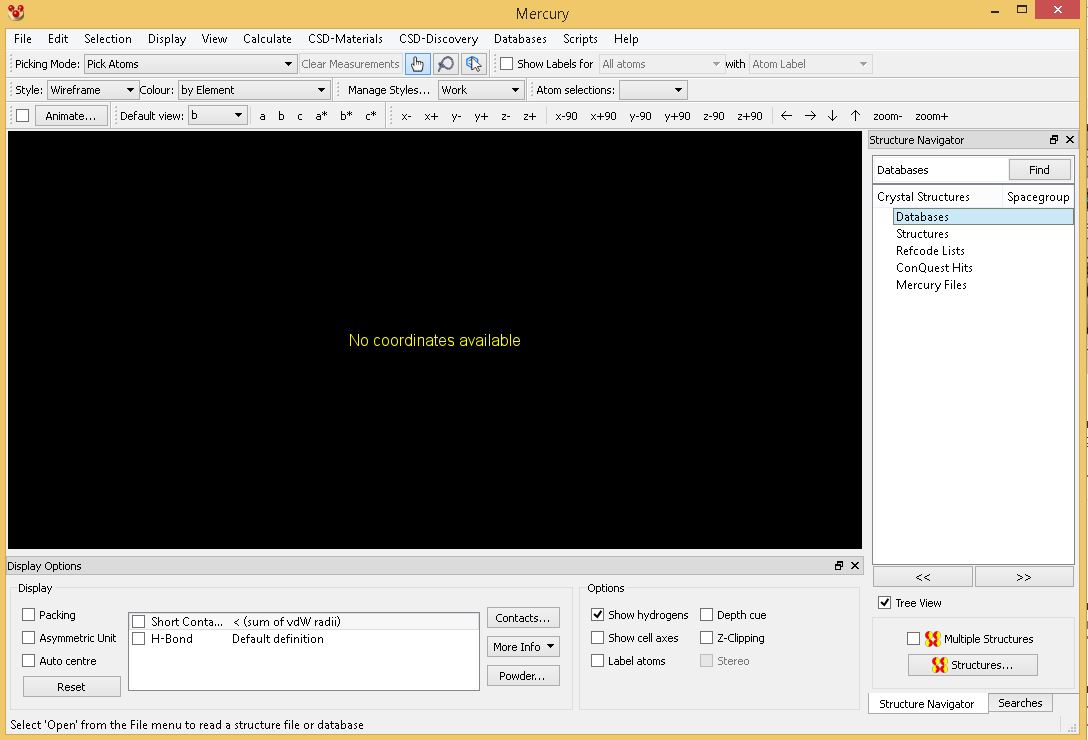Click the Mercury app logo icon

click(15, 12)
